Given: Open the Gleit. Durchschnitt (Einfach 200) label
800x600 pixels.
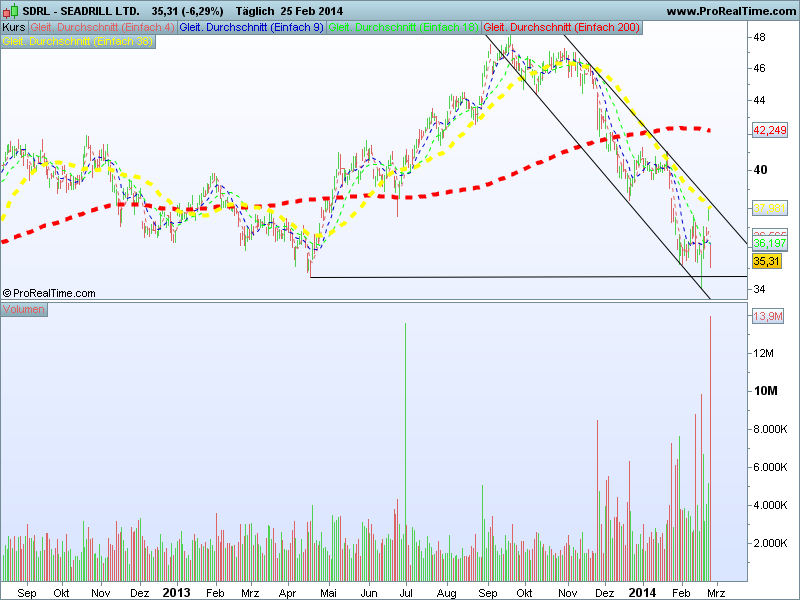Looking at the screenshot, I should (562, 28).
